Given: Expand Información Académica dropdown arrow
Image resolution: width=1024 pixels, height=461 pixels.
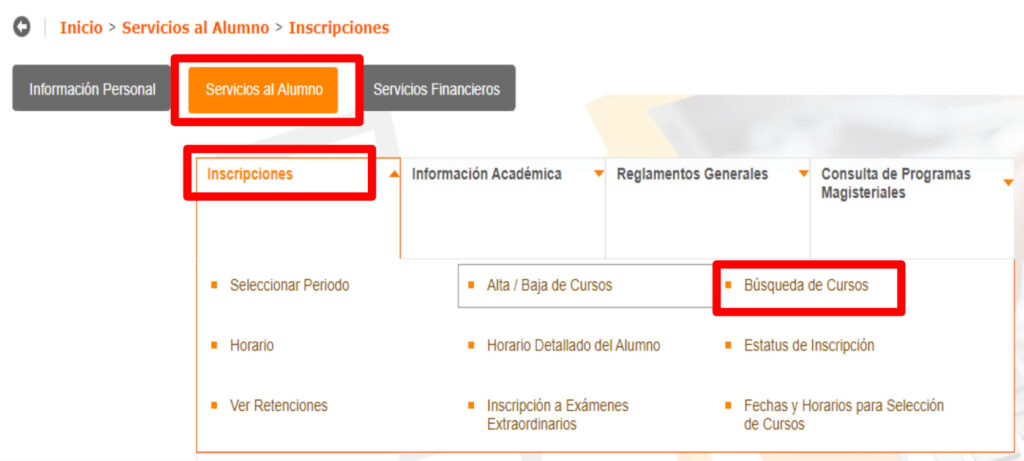Looking at the screenshot, I should click(x=599, y=174).
